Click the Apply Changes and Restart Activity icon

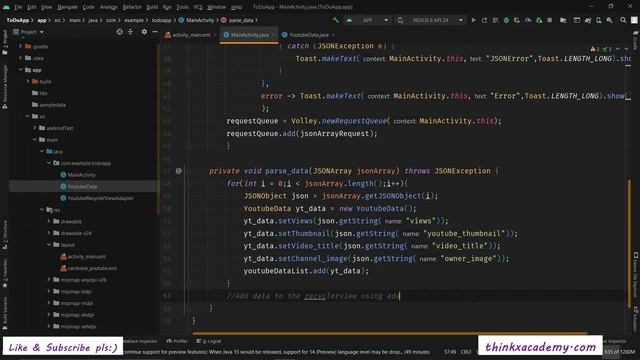coord(484,20)
